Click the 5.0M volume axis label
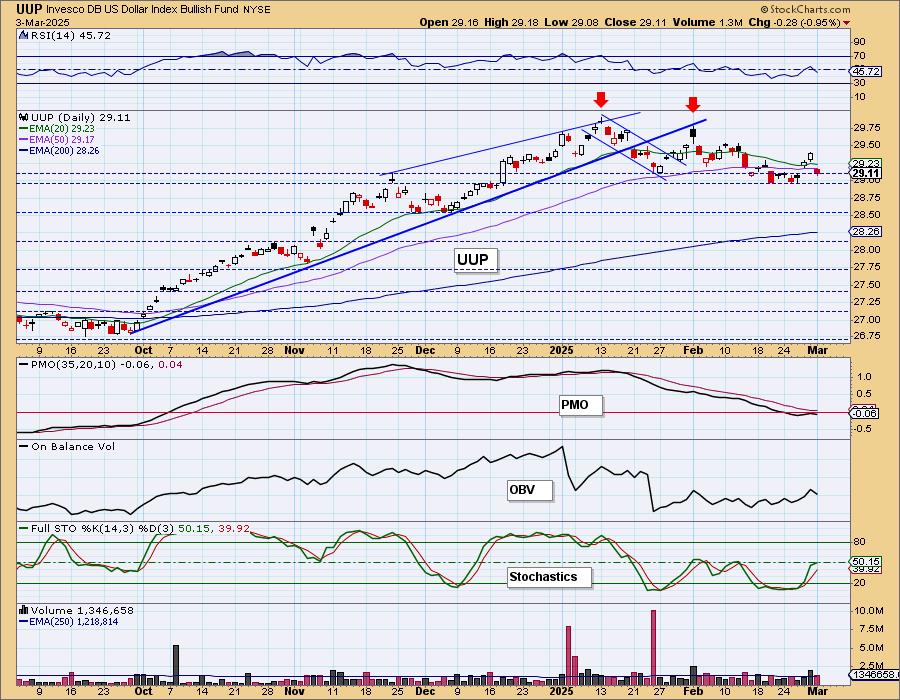This screenshot has height=700, width=900. [870, 648]
